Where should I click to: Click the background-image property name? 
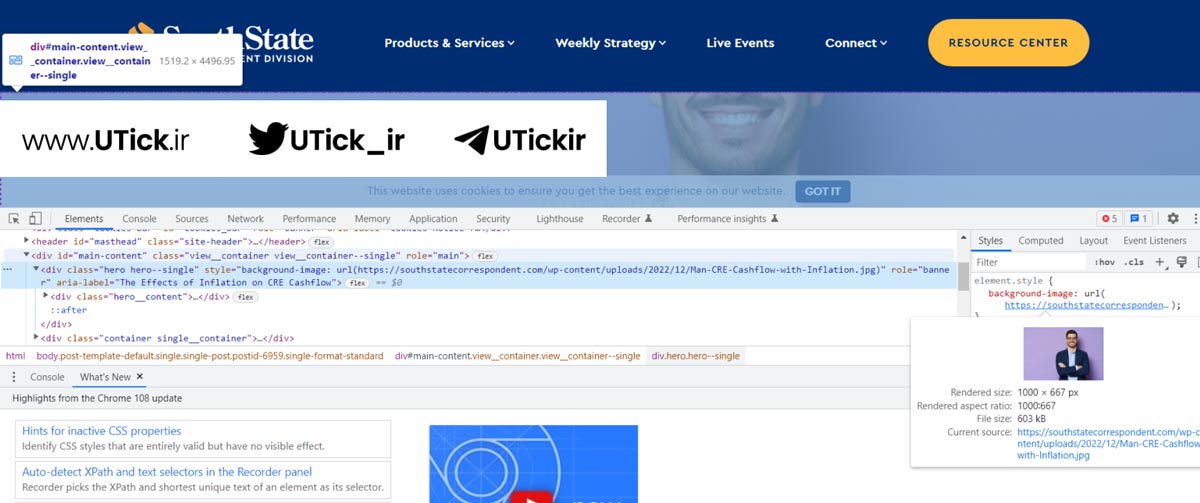tap(1030, 294)
